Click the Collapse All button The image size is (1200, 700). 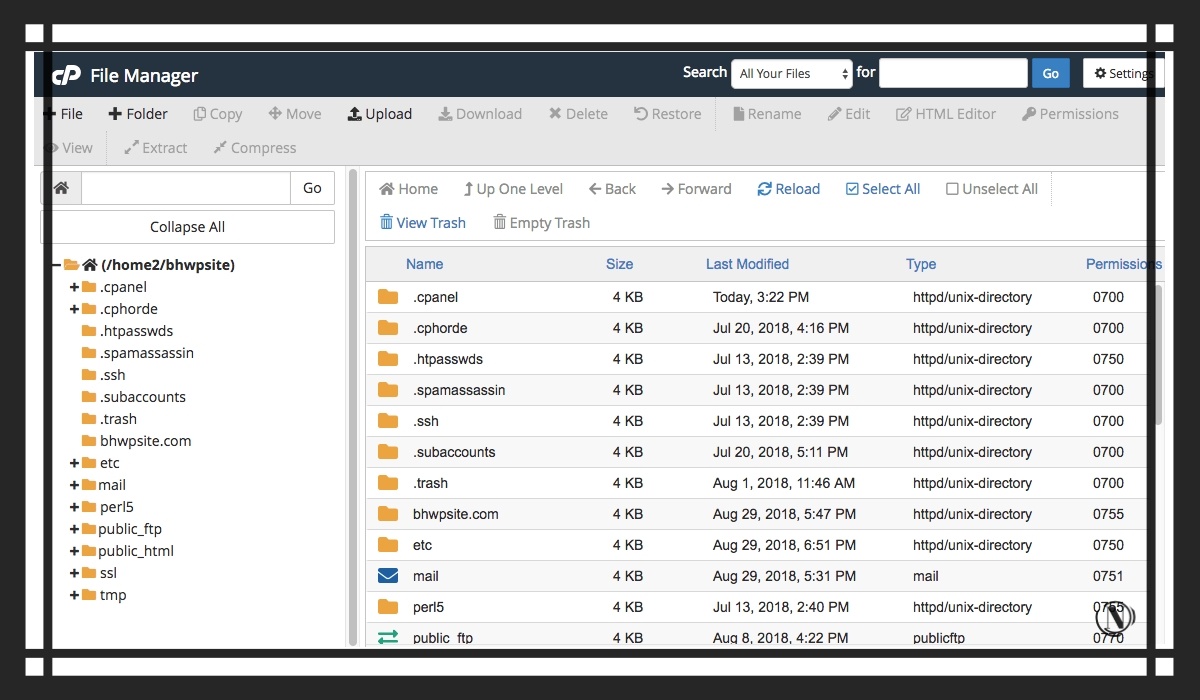[x=187, y=227]
